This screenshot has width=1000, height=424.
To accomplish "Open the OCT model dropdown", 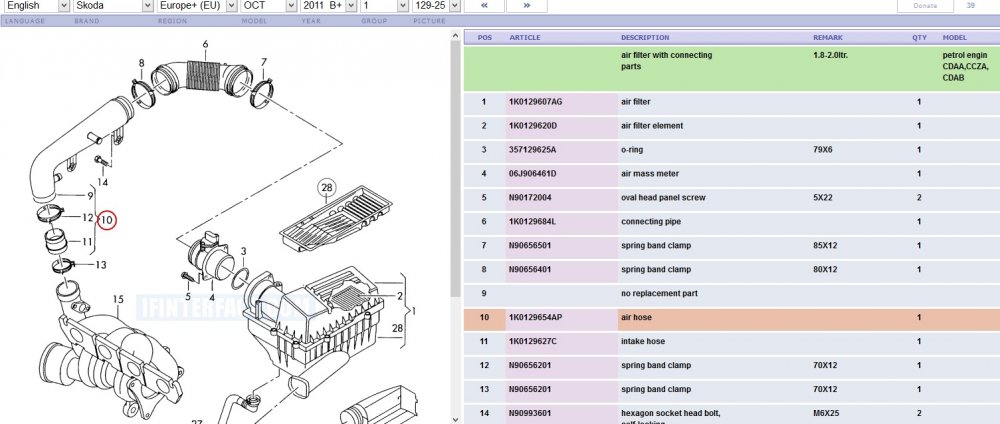I will click(268, 6).
